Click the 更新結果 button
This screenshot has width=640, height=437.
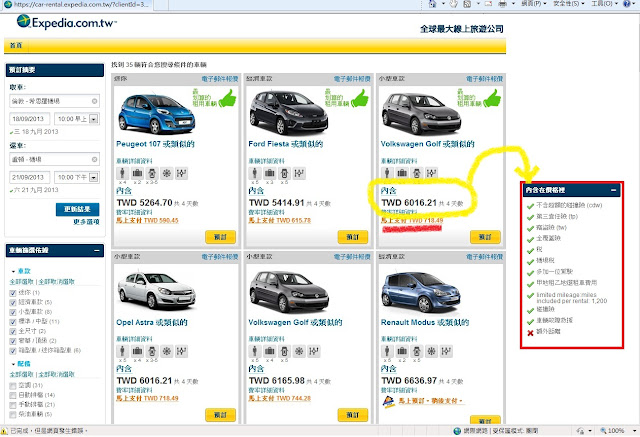tap(77, 209)
